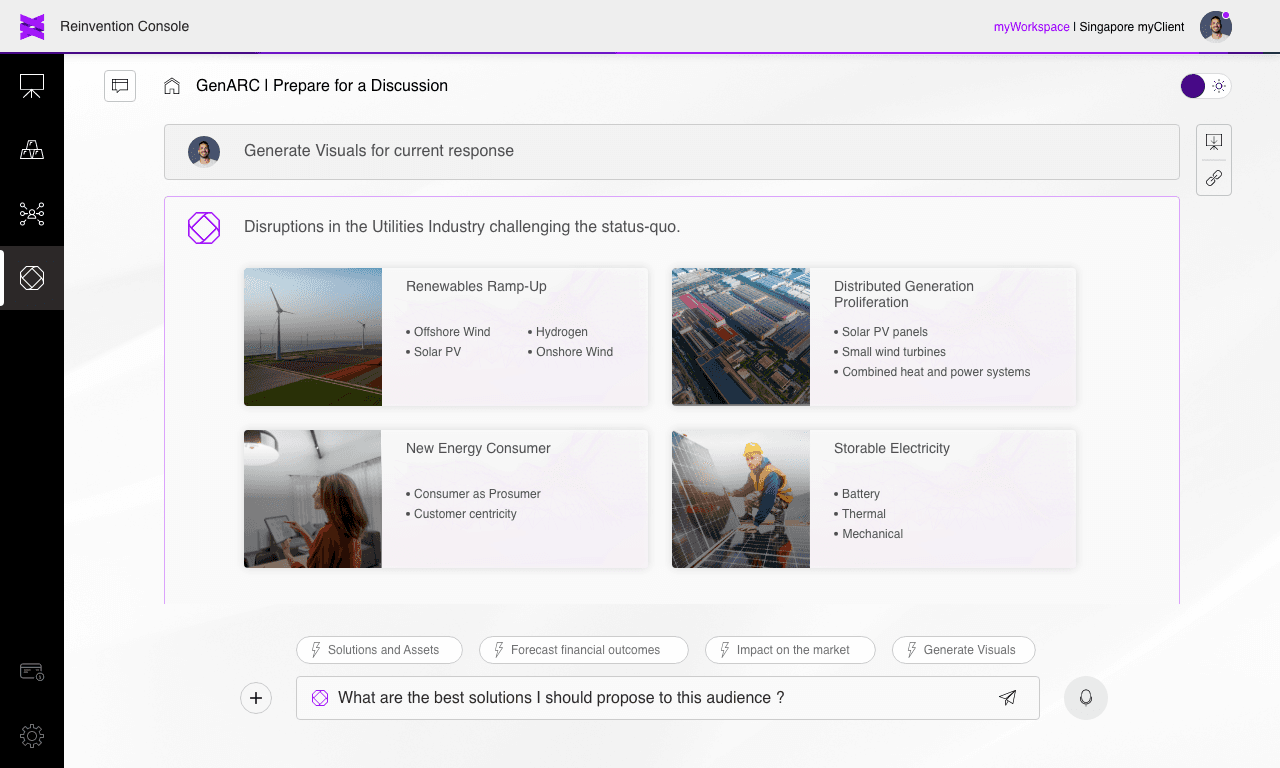Click the payment card sidebar icon
This screenshot has height=768, width=1280.
coord(32,671)
